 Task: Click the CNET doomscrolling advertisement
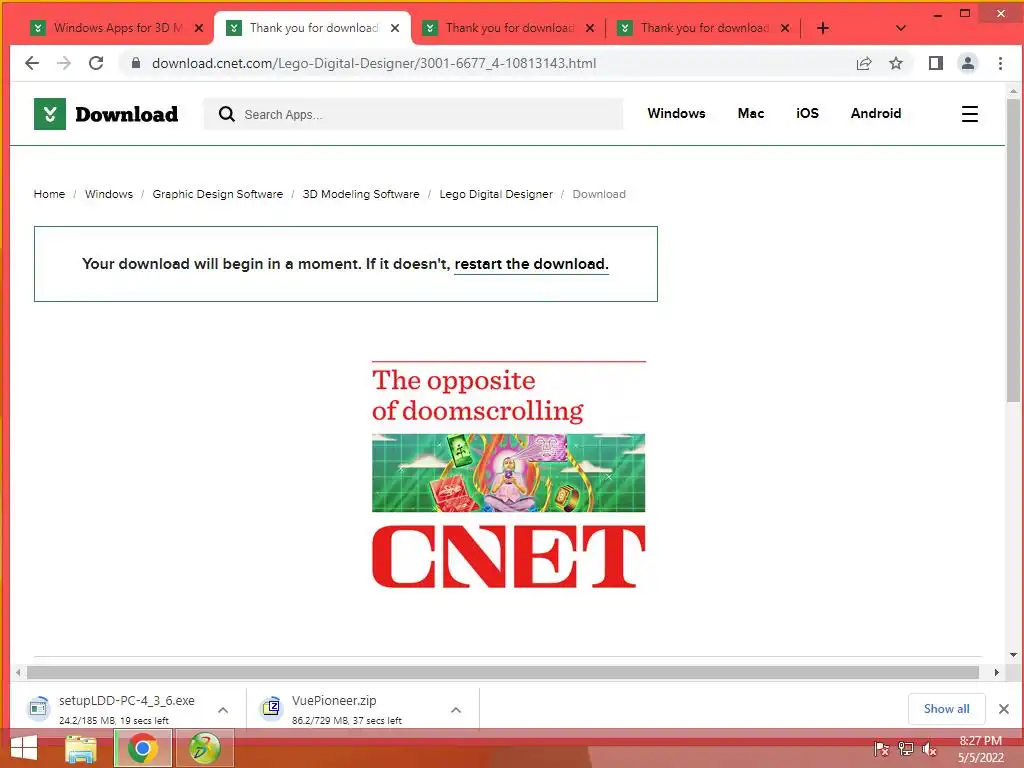509,475
